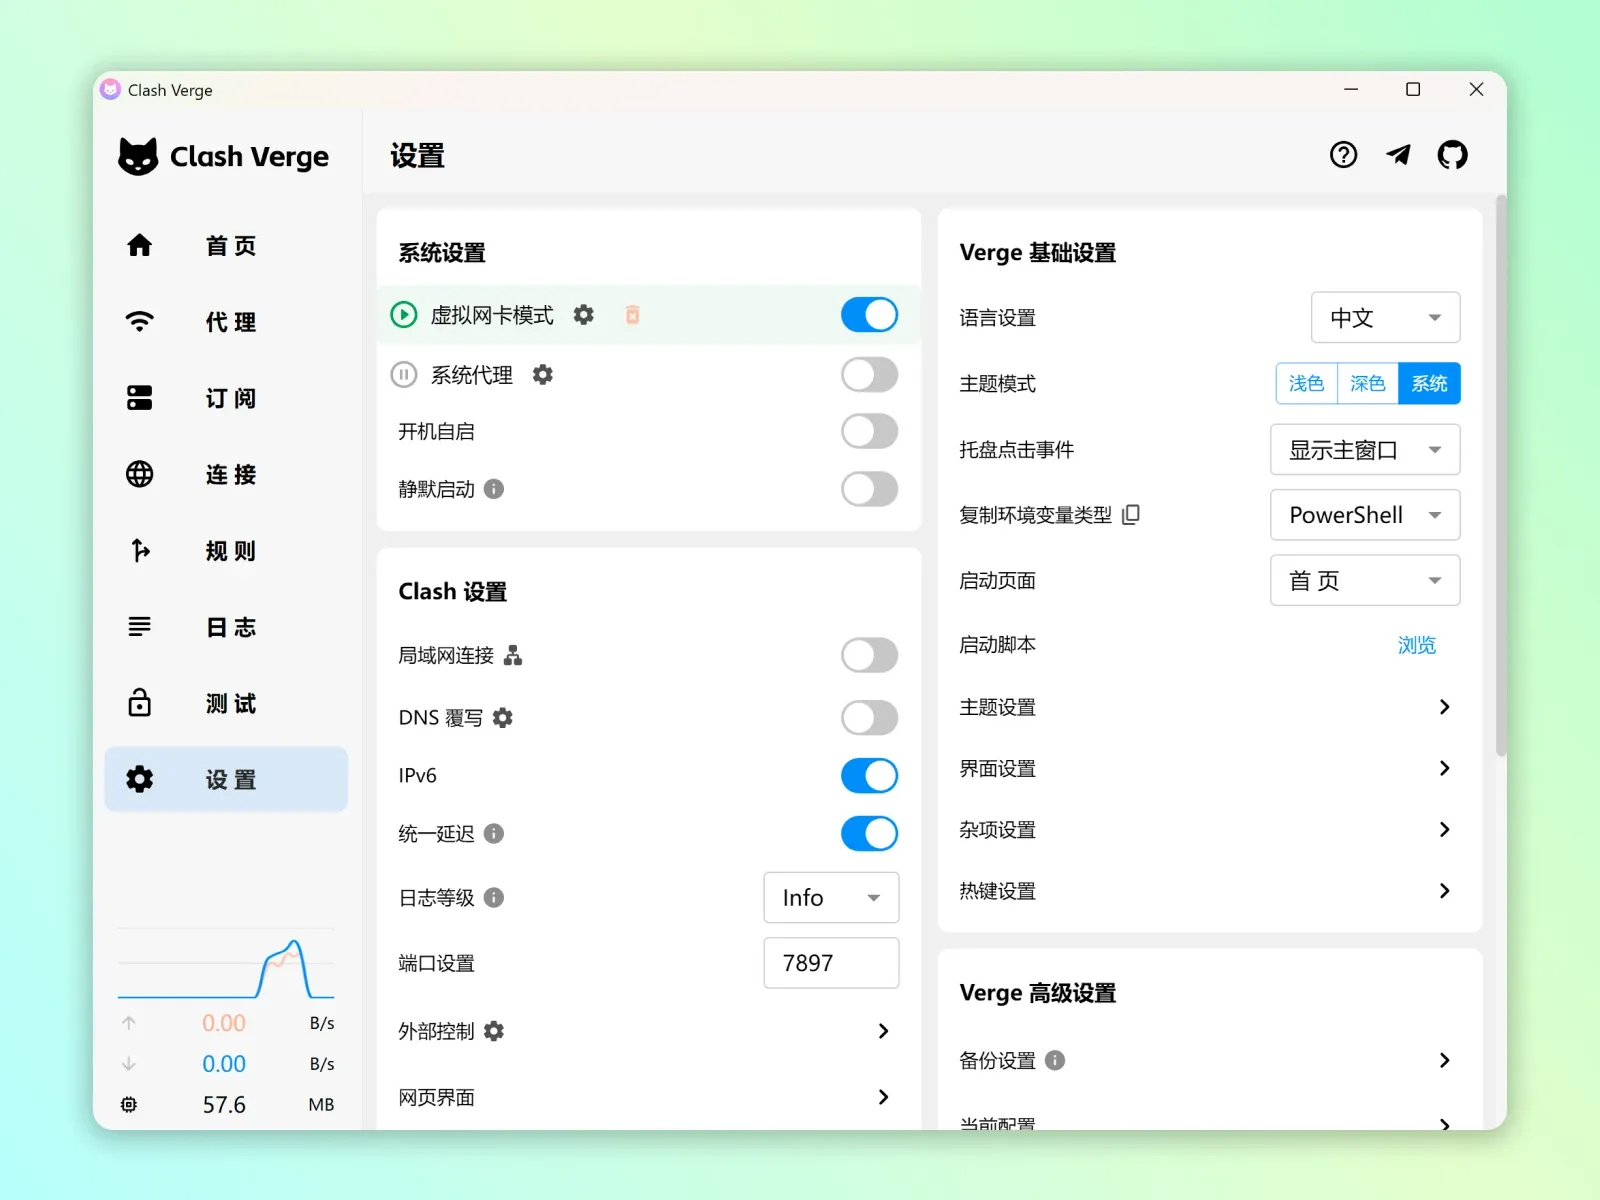Click the hamburger lines icon for 日志
1600x1200 pixels.
pos(140,627)
